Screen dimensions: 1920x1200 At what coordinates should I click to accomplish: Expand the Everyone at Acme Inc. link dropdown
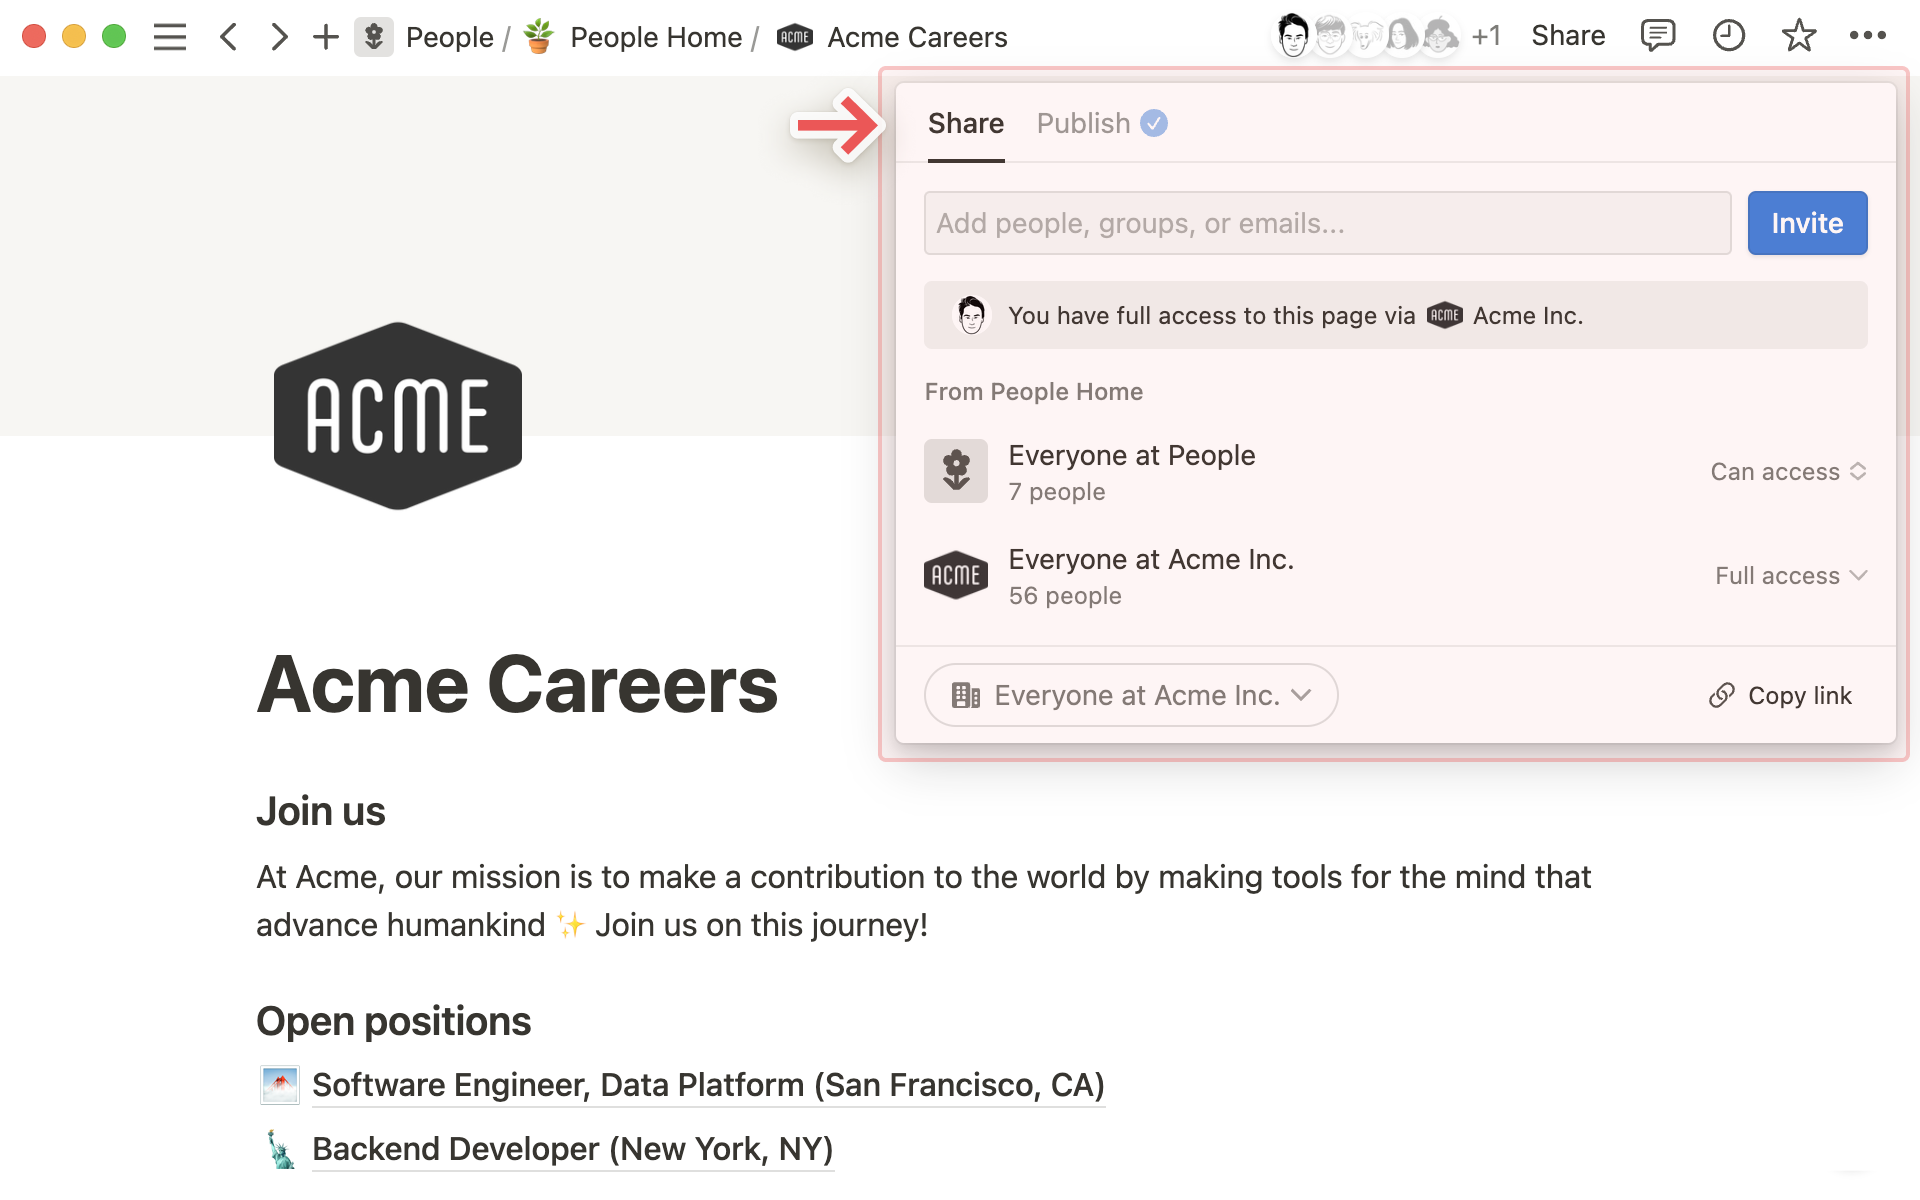[x=1129, y=695]
